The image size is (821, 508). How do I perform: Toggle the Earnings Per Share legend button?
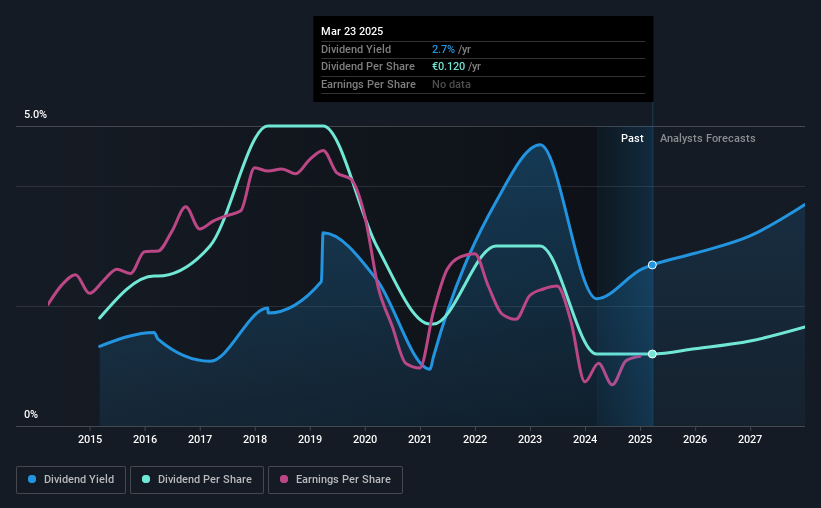coord(335,480)
